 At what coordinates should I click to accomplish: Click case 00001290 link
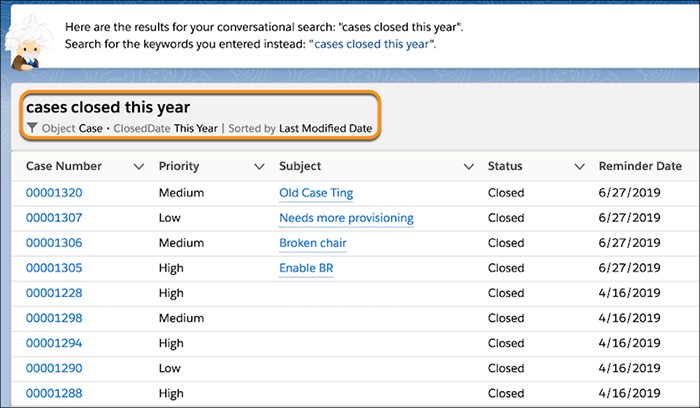54,368
